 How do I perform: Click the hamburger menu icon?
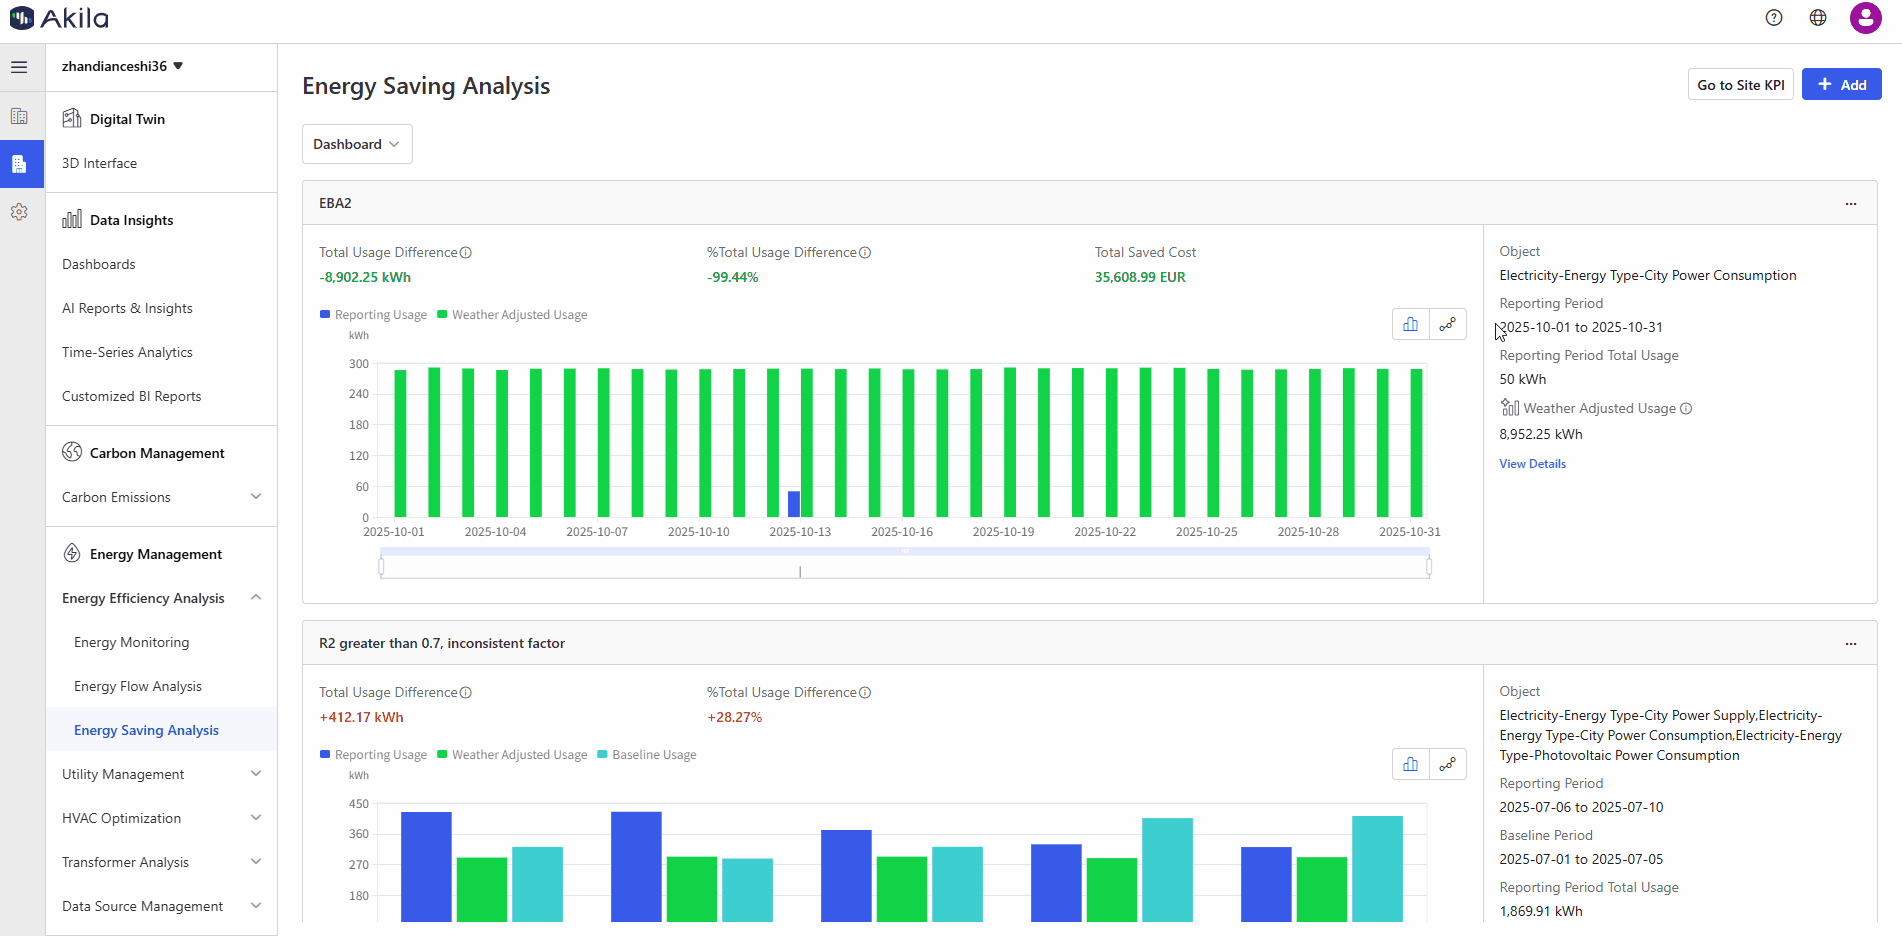(19, 67)
